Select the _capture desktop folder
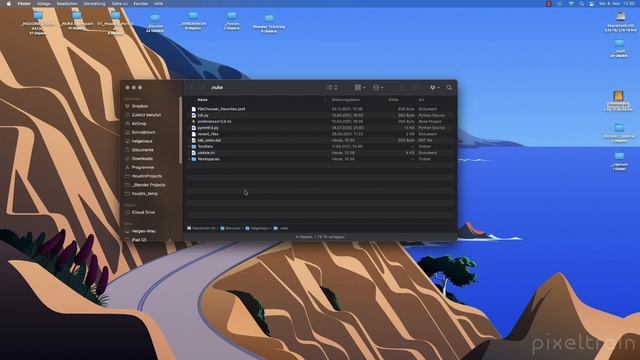This screenshot has width=640, height=360. click(x=619, y=156)
